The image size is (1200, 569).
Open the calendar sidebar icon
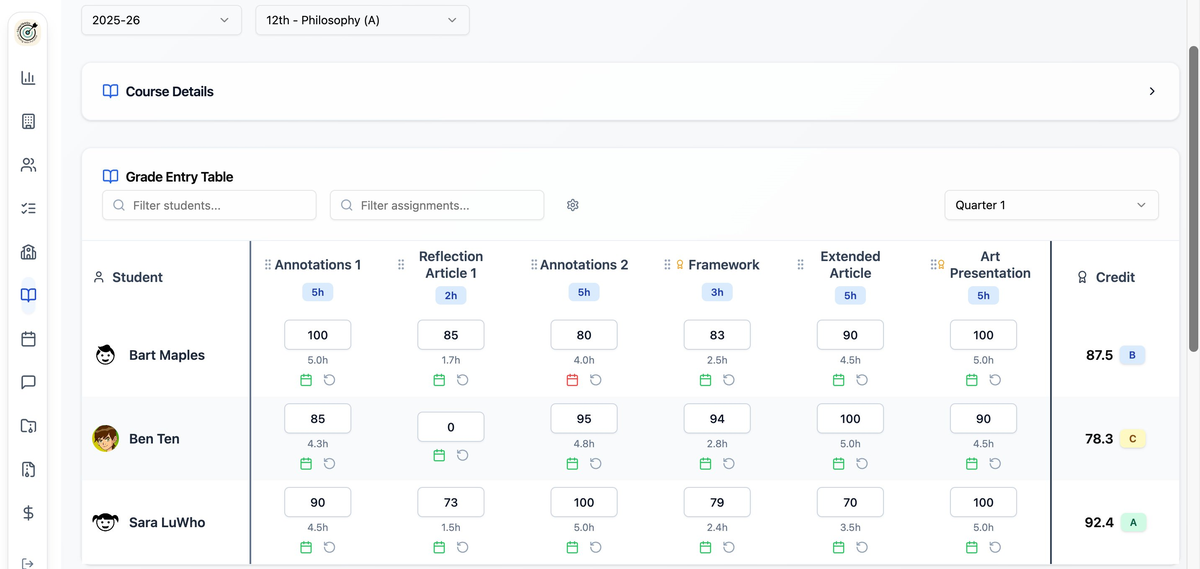point(28,338)
